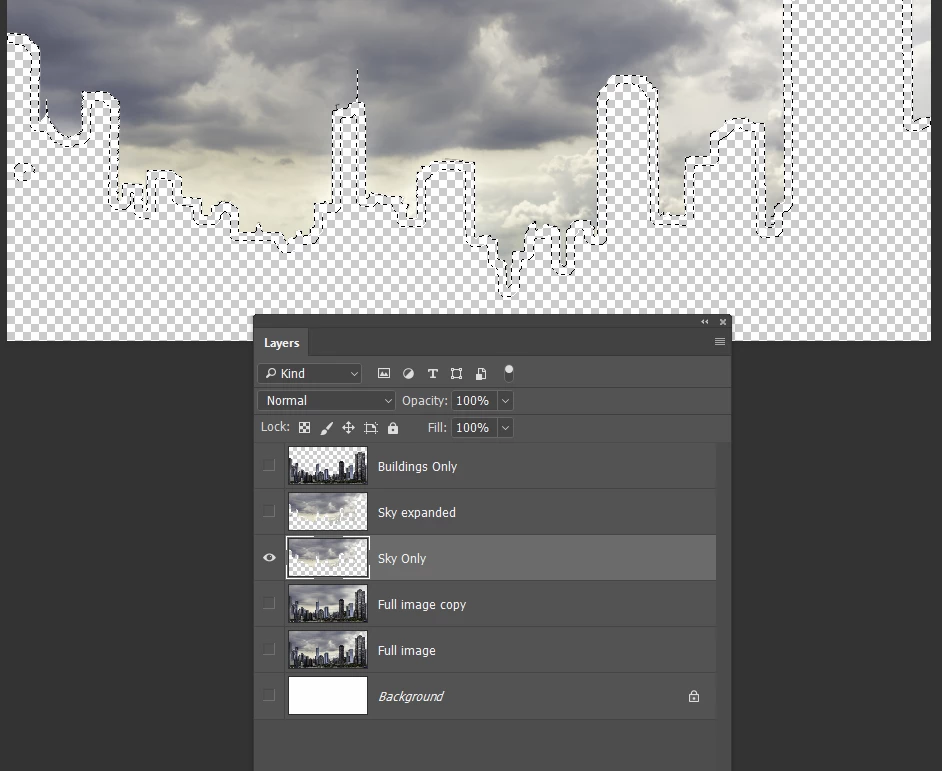
Task: Open the Opacity slider dropdown arrow
Action: click(x=505, y=401)
